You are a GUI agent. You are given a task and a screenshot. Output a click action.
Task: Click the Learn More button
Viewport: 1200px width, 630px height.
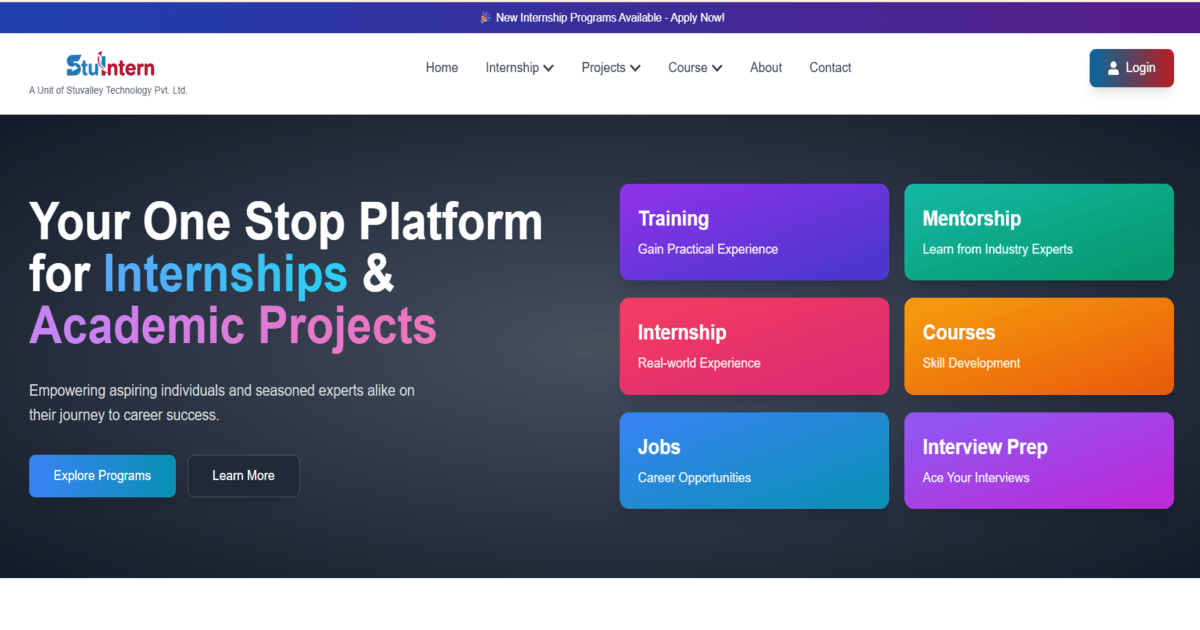pyautogui.click(x=243, y=476)
